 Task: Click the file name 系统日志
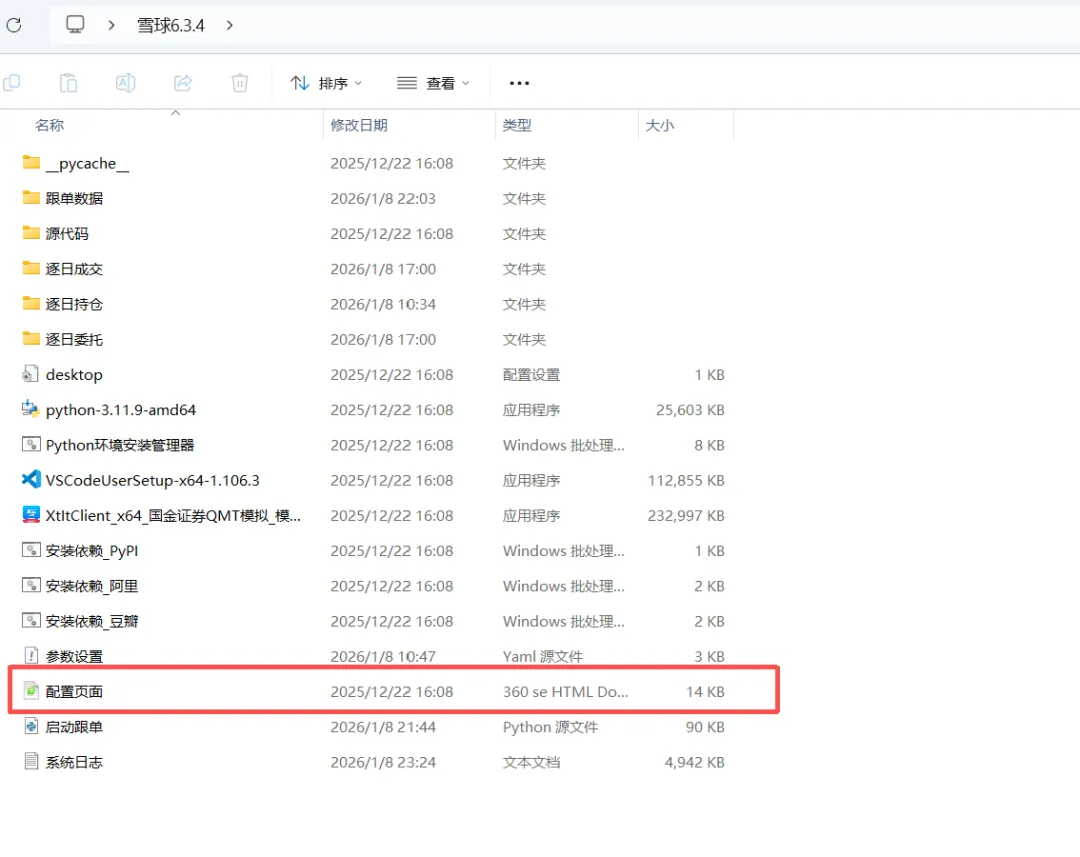pyautogui.click(x=74, y=762)
